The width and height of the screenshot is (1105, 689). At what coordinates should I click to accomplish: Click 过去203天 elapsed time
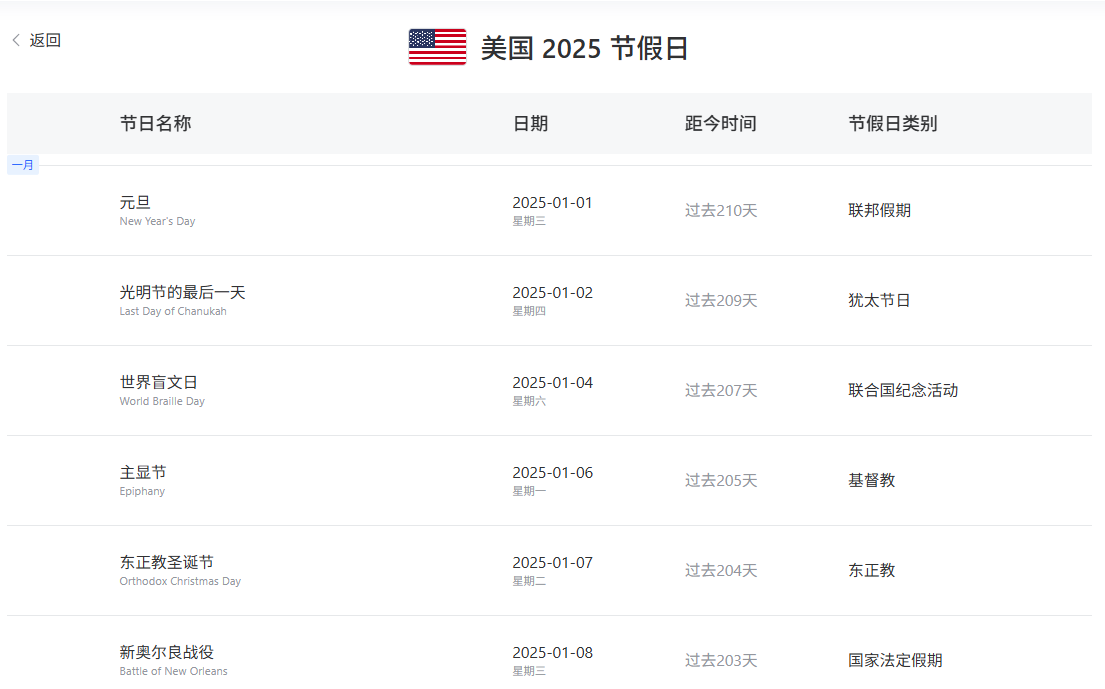[721, 662]
